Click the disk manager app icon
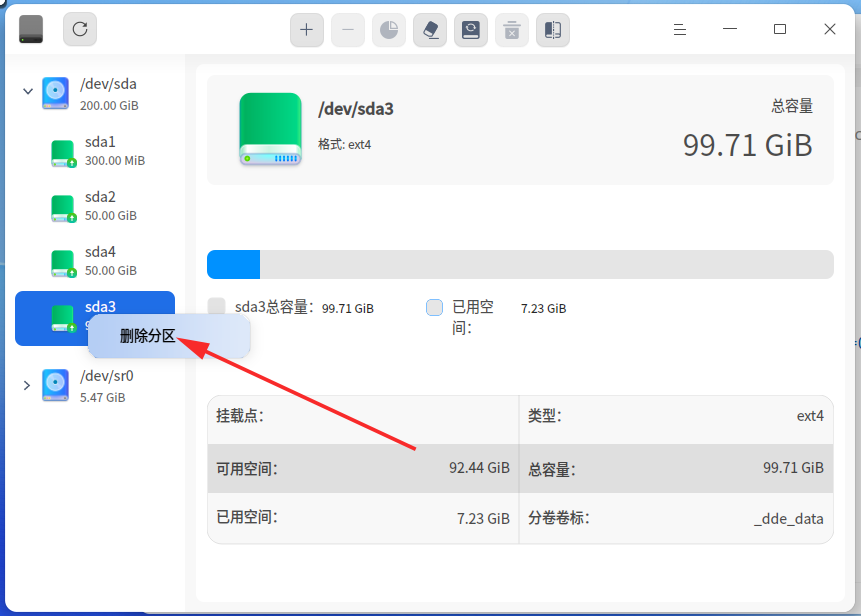861x616 pixels. (x=31, y=29)
